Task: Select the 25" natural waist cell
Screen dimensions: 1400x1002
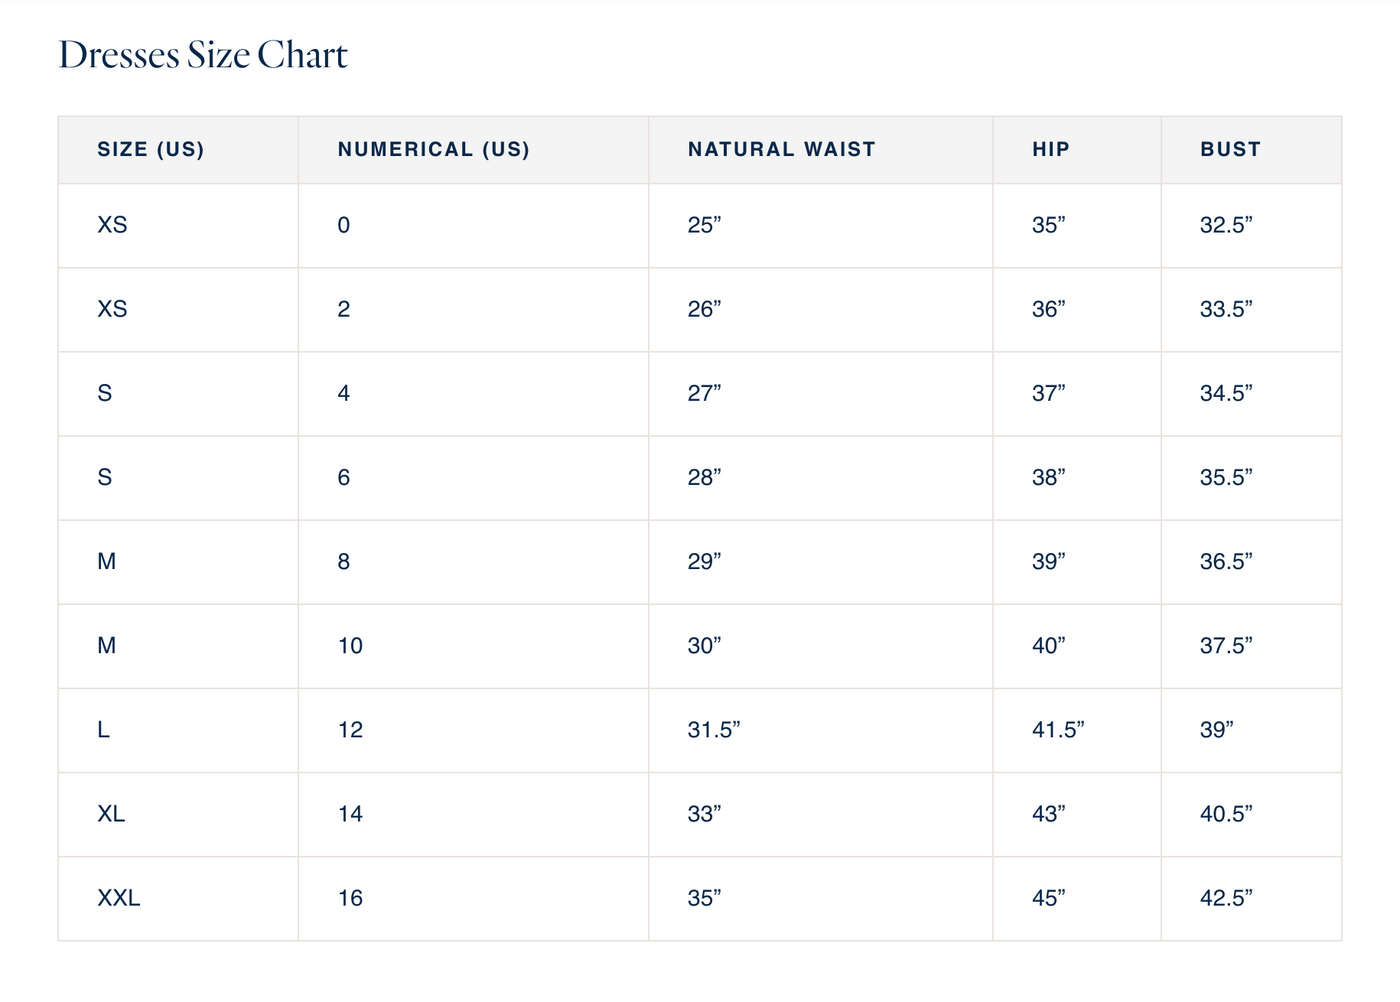Action: pos(704,225)
